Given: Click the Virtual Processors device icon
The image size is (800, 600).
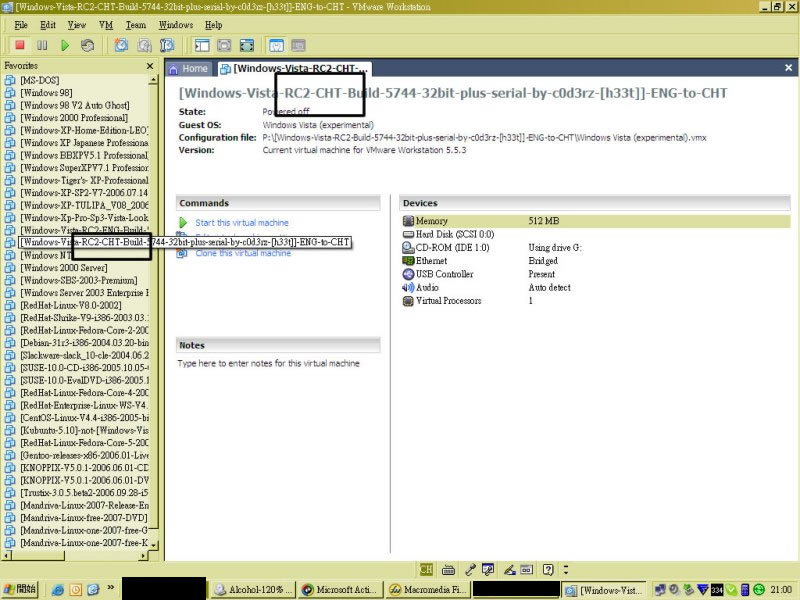Looking at the screenshot, I should click(408, 301).
